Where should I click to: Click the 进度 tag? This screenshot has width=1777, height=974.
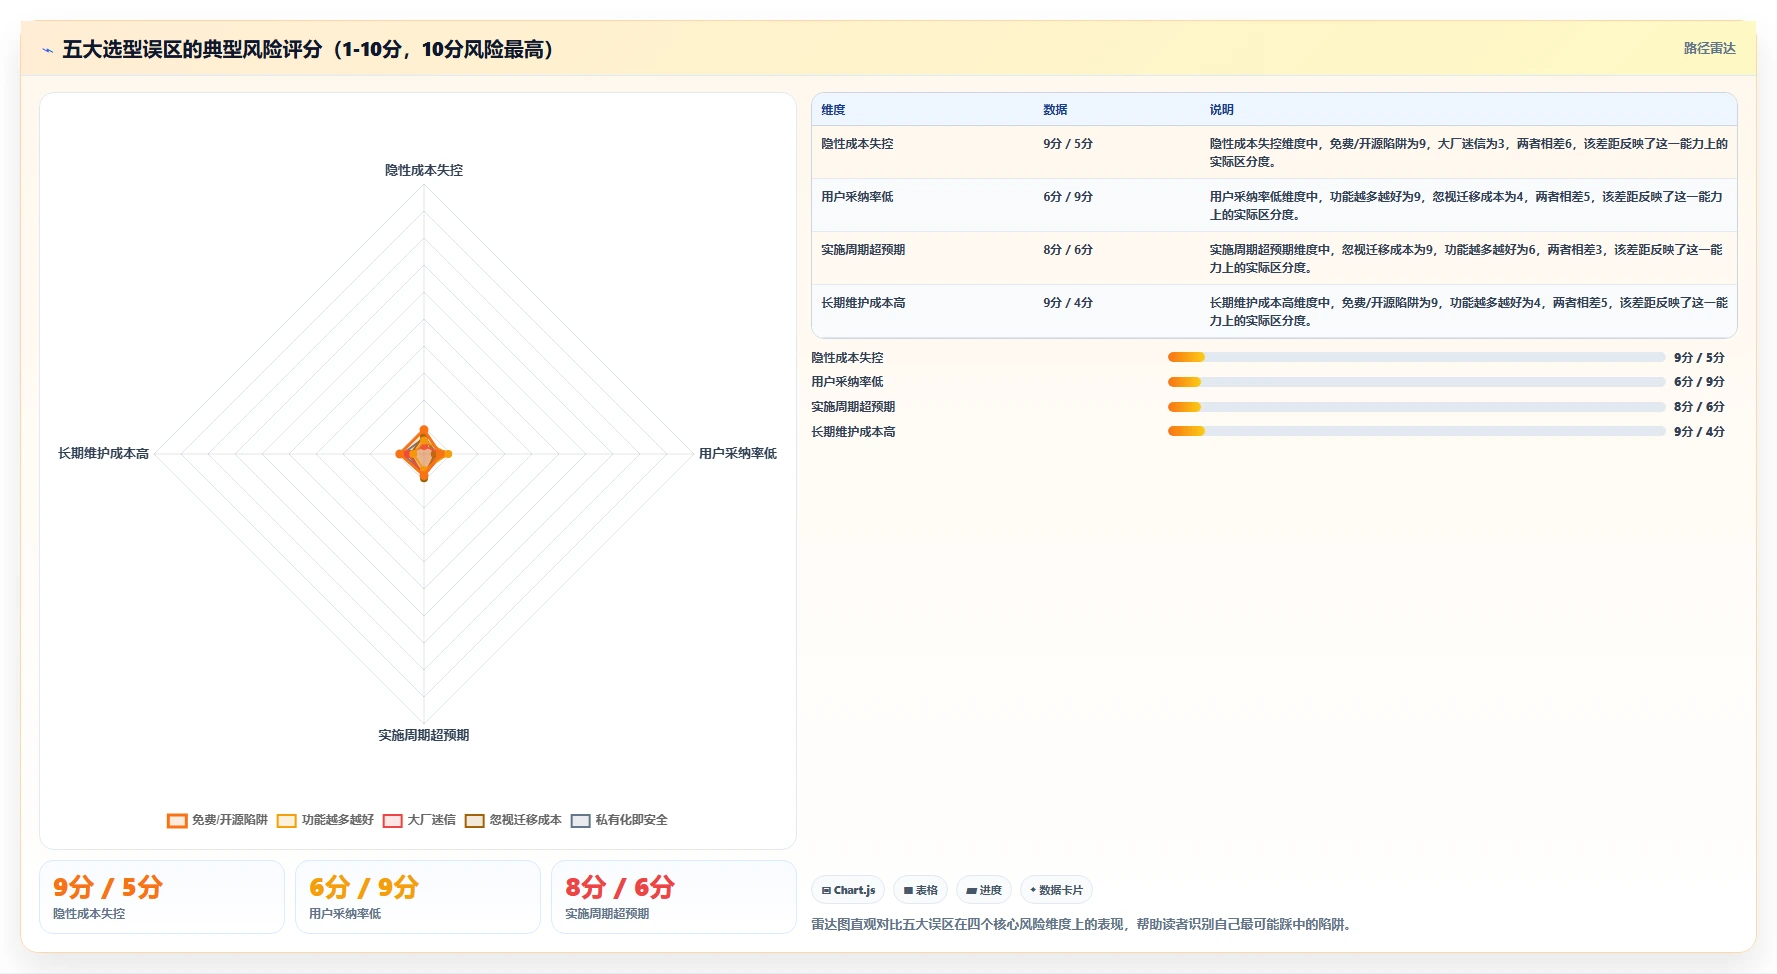point(984,890)
